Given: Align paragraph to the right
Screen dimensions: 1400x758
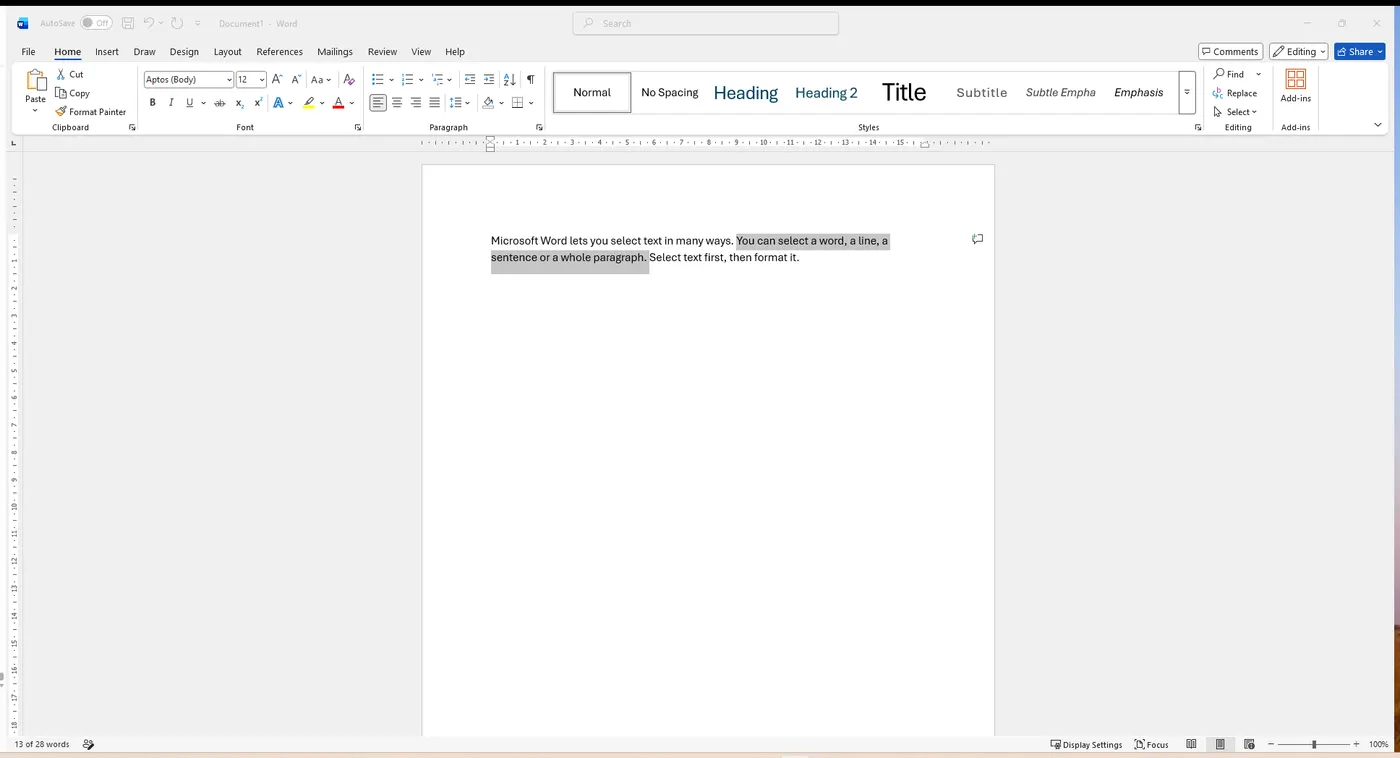Looking at the screenshot, I should point(416,103).
